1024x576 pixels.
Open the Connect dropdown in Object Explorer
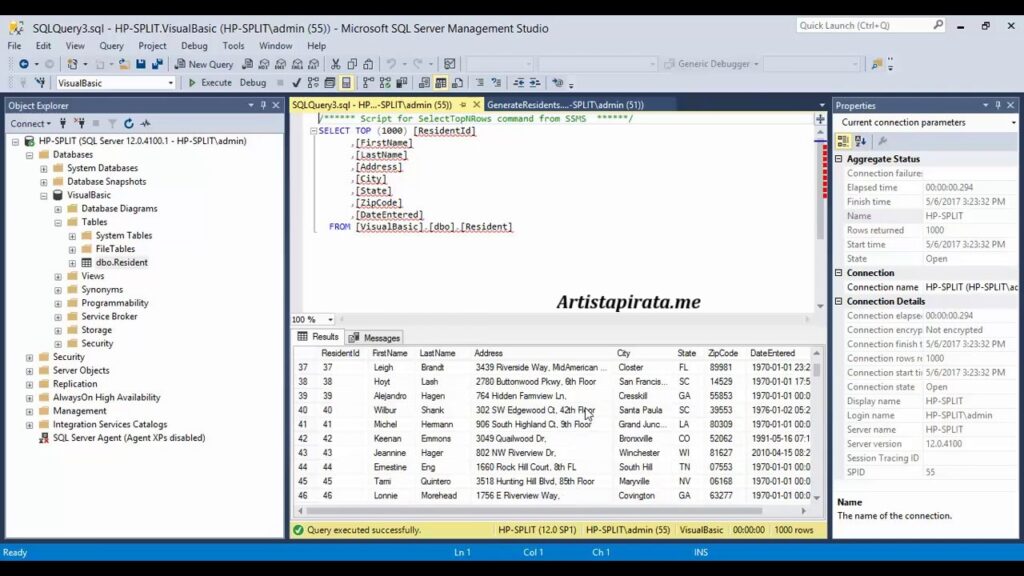31,123
